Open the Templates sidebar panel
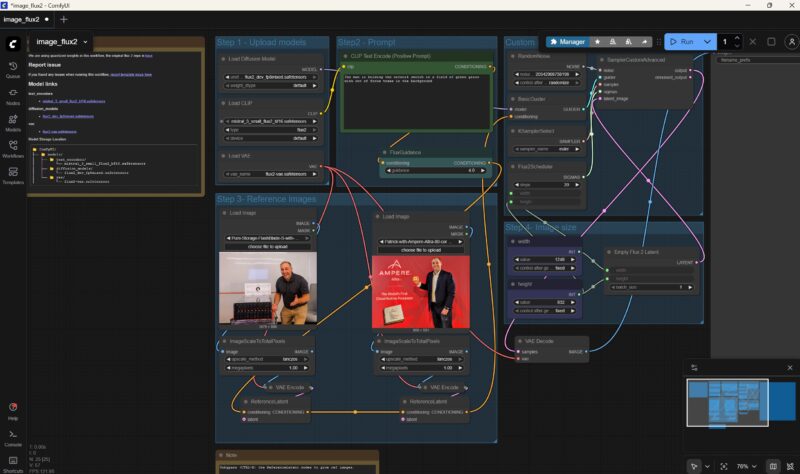This screenshot has height=474, width=800. pos(13,177)
